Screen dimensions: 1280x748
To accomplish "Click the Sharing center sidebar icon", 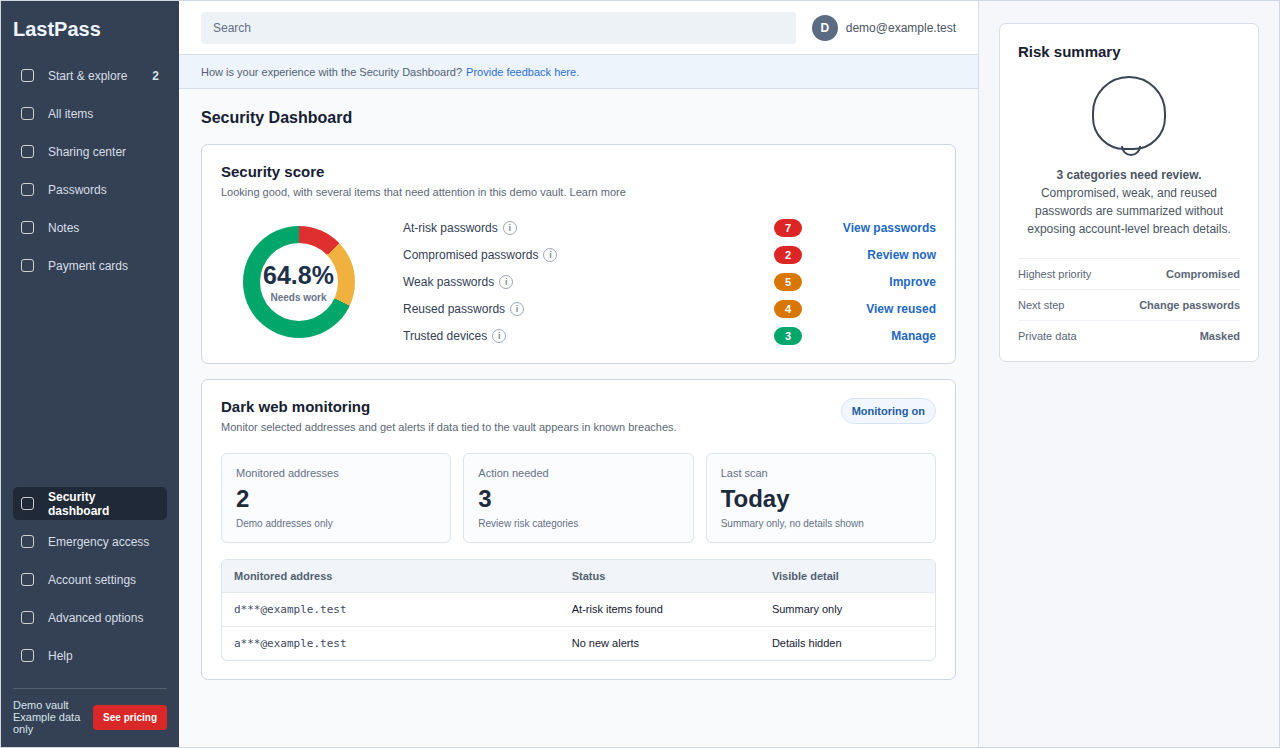I will [x=28, y=152].
